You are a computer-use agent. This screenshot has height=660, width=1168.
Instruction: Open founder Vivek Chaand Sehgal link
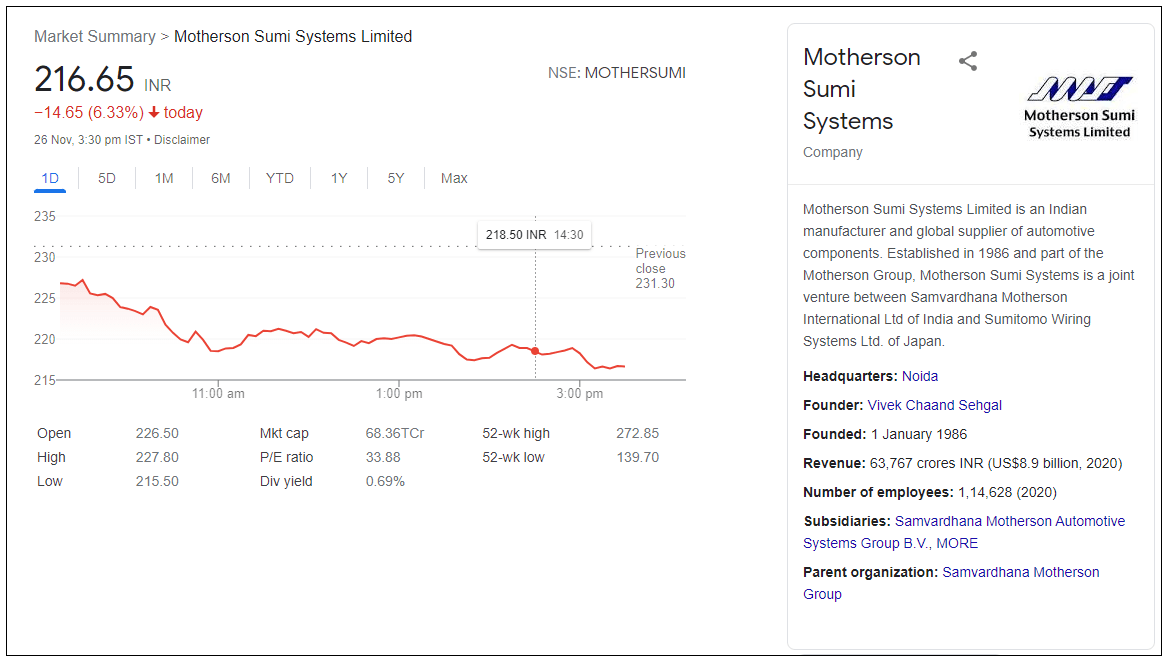[x=934, y=405]
